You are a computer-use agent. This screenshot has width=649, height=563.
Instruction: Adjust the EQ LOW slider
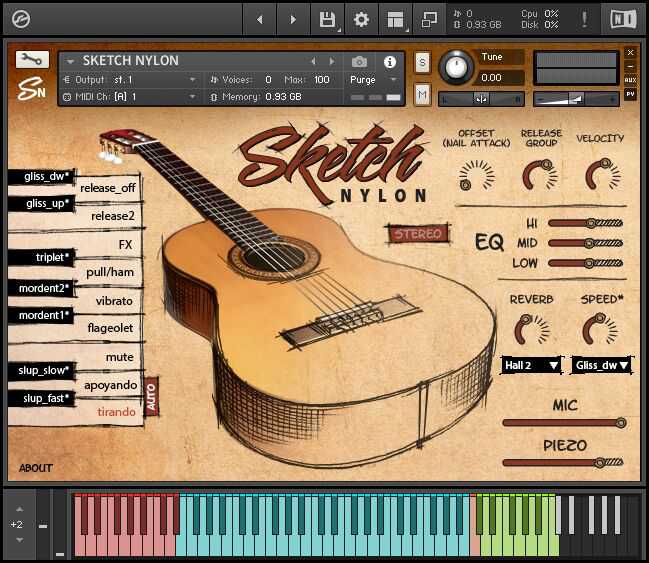(x=585, y=263)
